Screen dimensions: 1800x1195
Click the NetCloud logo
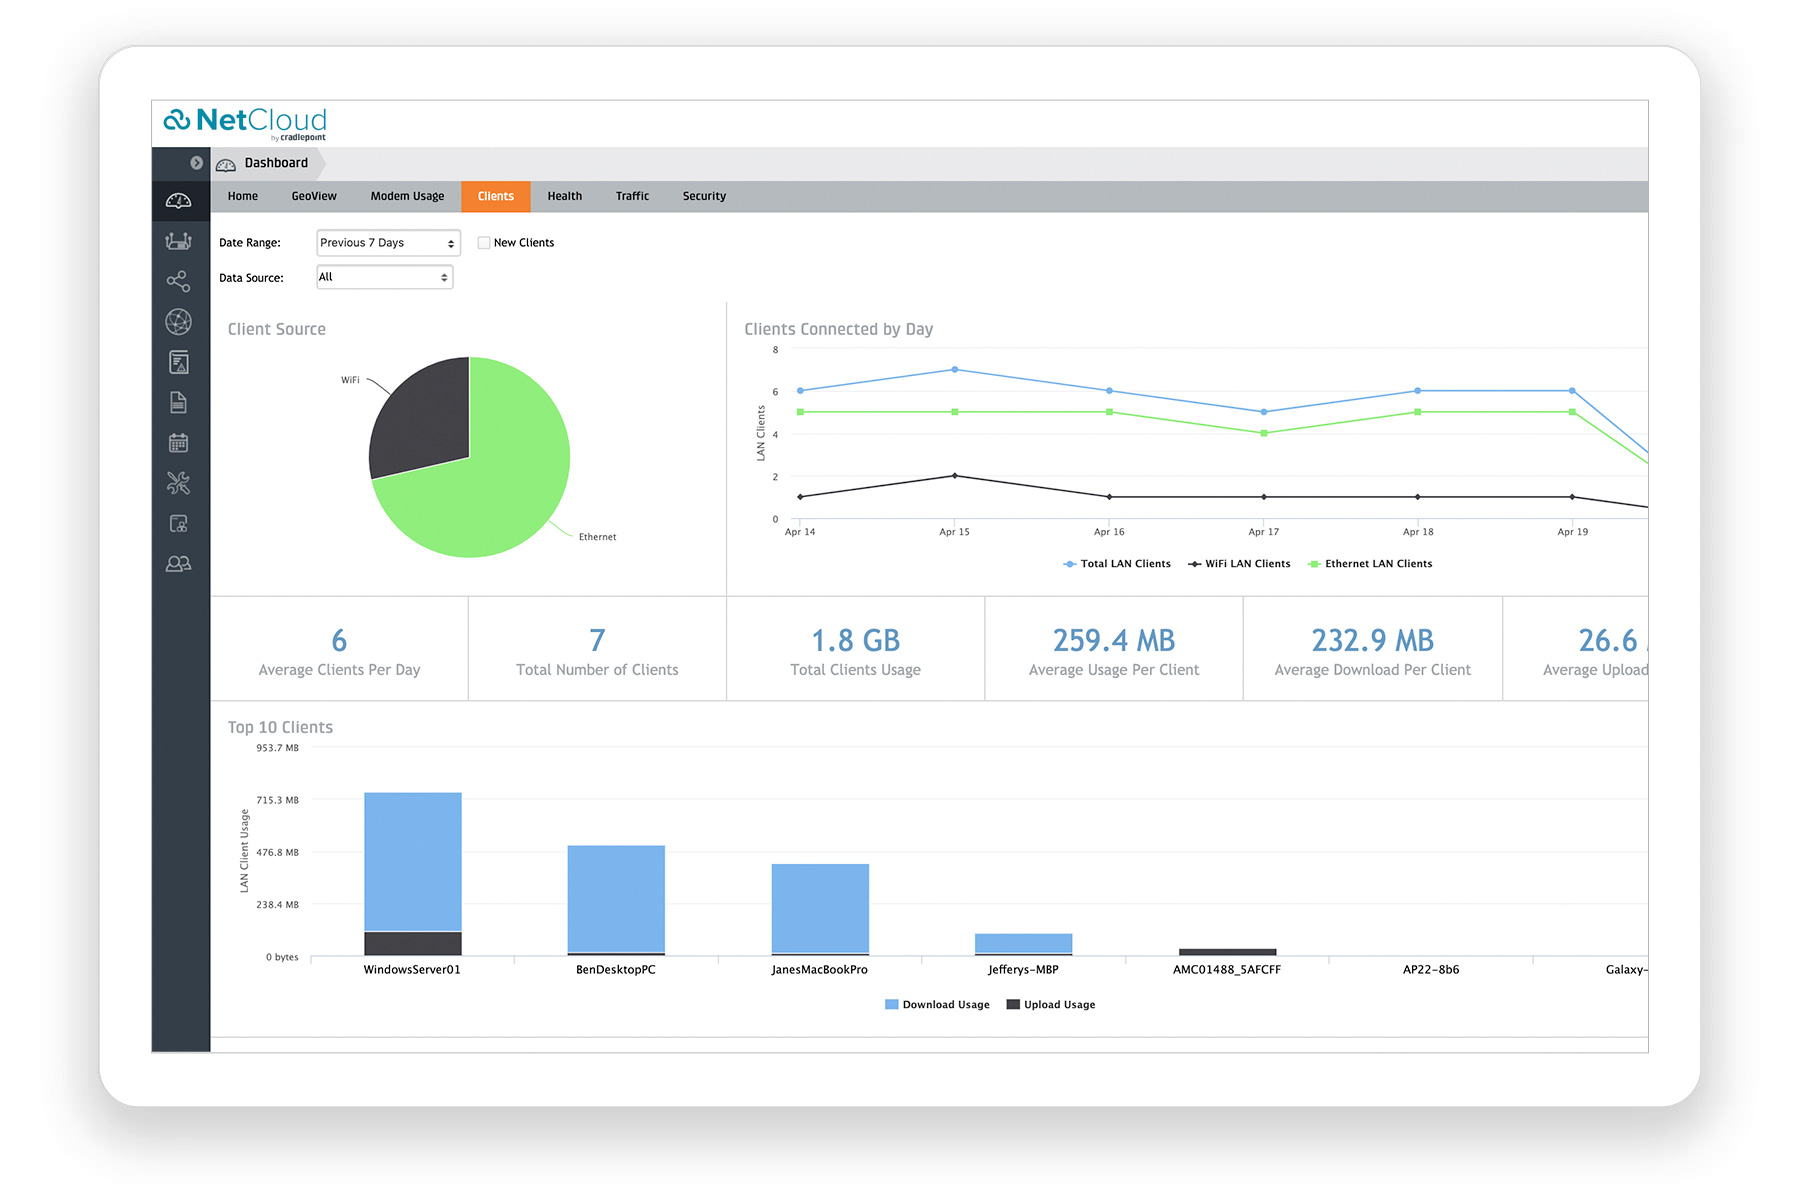pos(245,123)
